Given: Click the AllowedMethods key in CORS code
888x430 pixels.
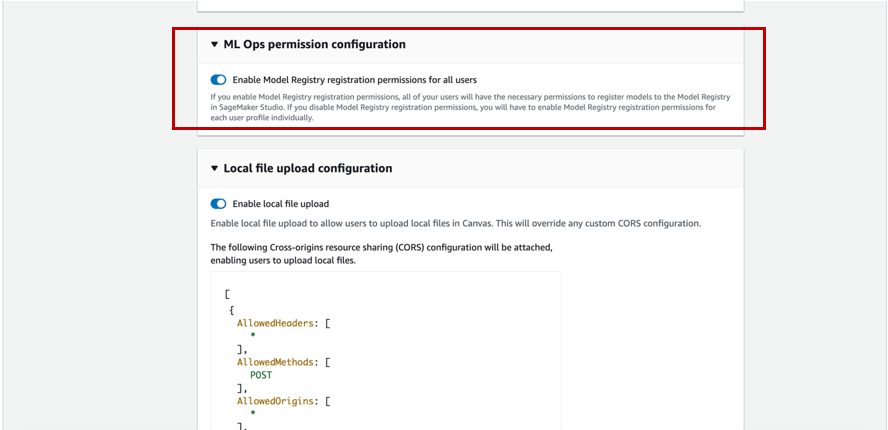Looking at the screenshot, I should pyautogui.click(x=275, y=363).
